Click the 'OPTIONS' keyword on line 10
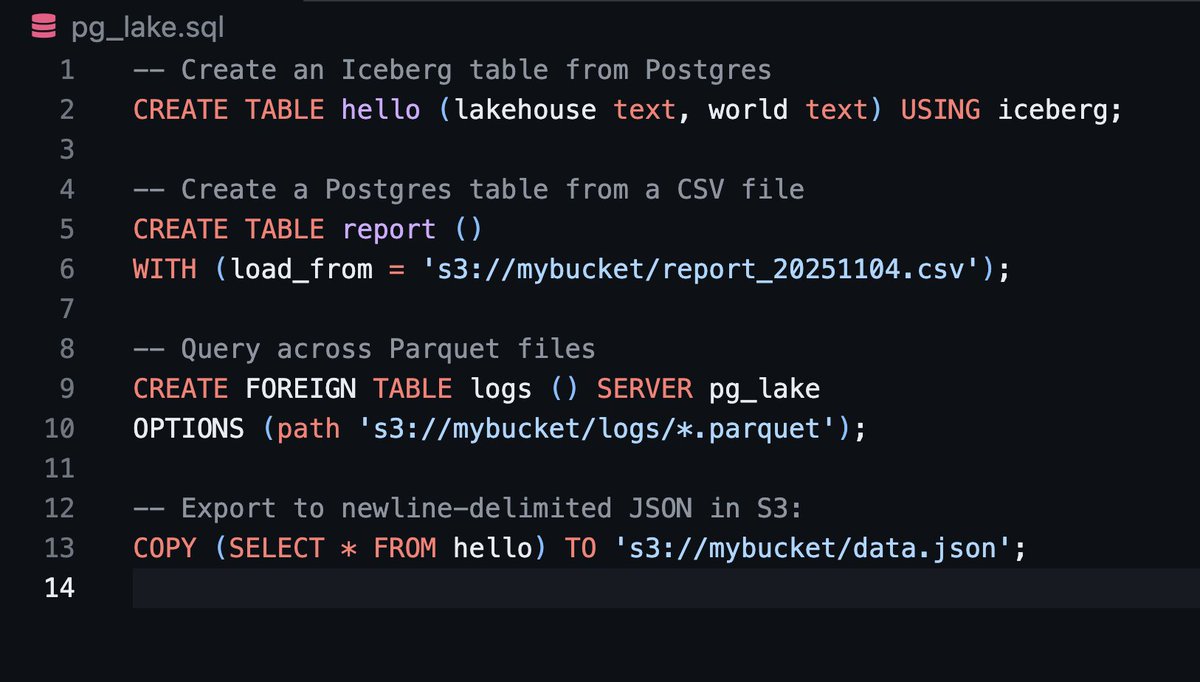Screen dimensions: 1200x682 tap(188, 429)
